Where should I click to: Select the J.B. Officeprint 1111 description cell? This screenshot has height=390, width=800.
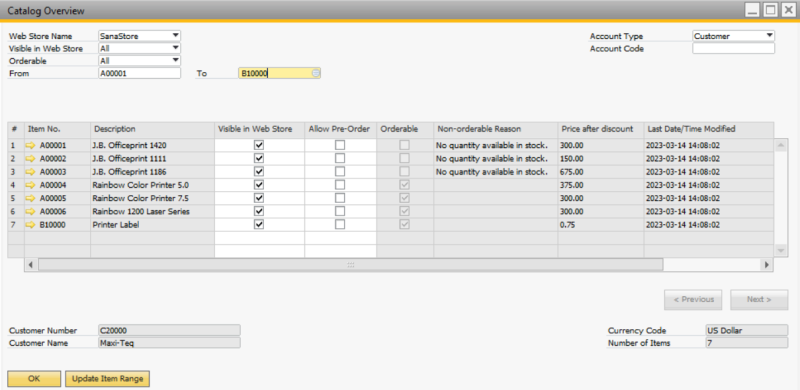tap(153, 159)
